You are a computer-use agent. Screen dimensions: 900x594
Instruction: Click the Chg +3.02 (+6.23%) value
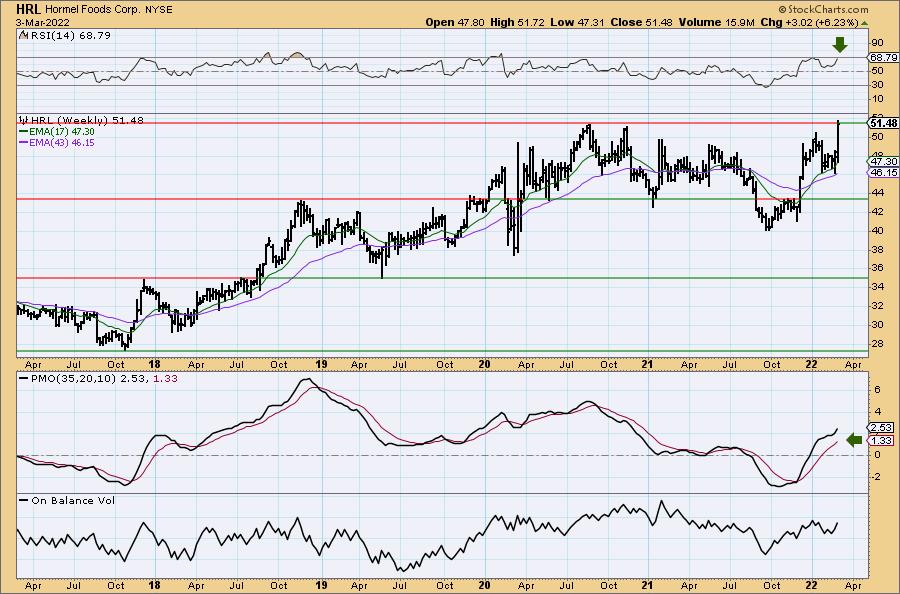point(809,22)
